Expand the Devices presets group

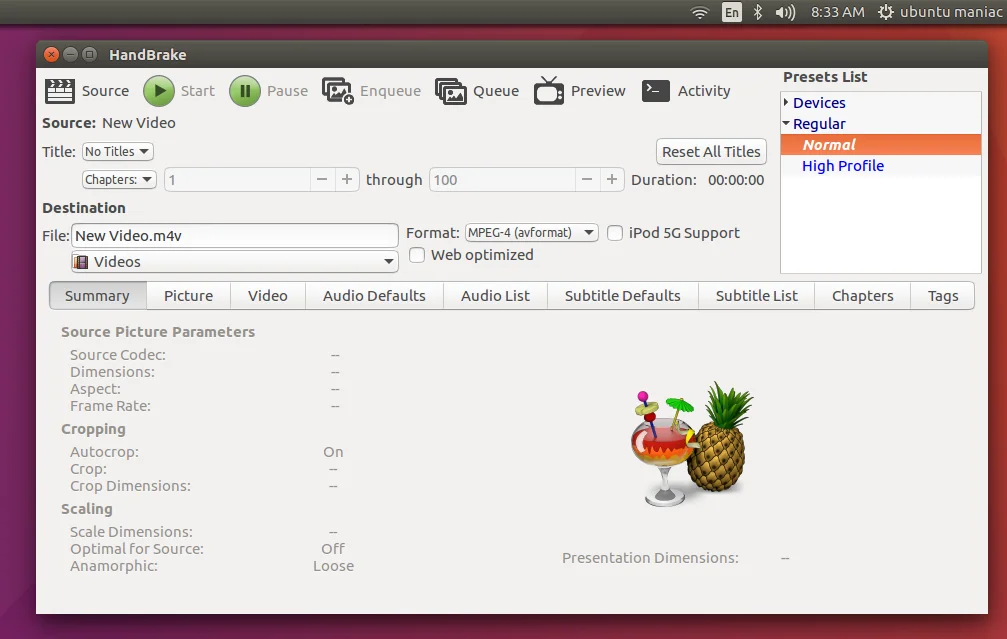tap(786, 103)
